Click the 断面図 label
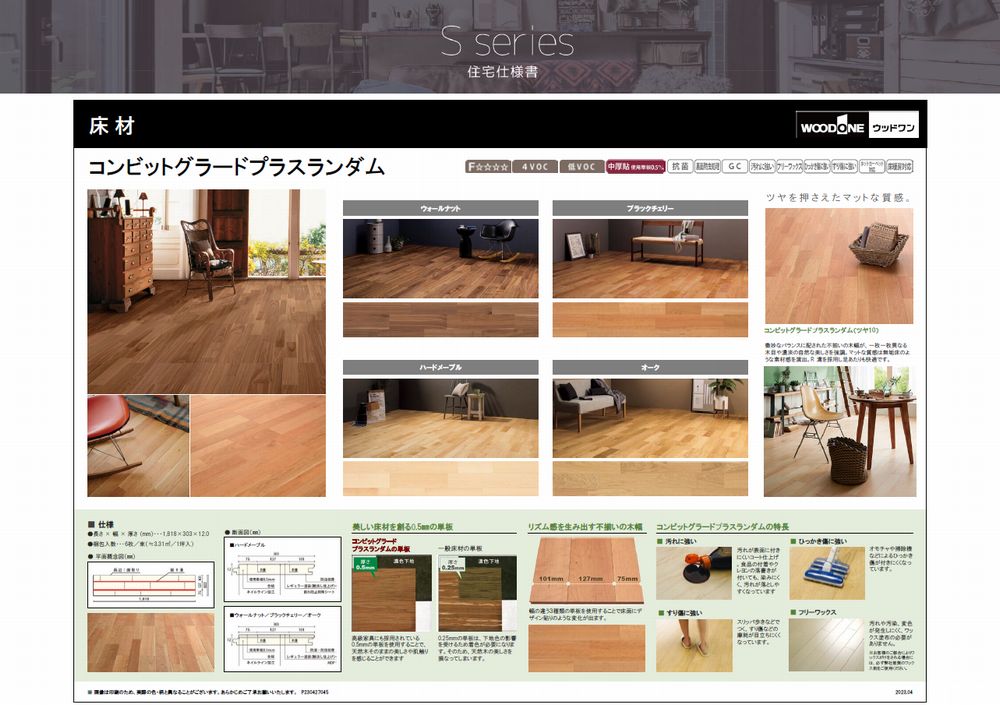 pyautogui.click(x=243, y=532)
